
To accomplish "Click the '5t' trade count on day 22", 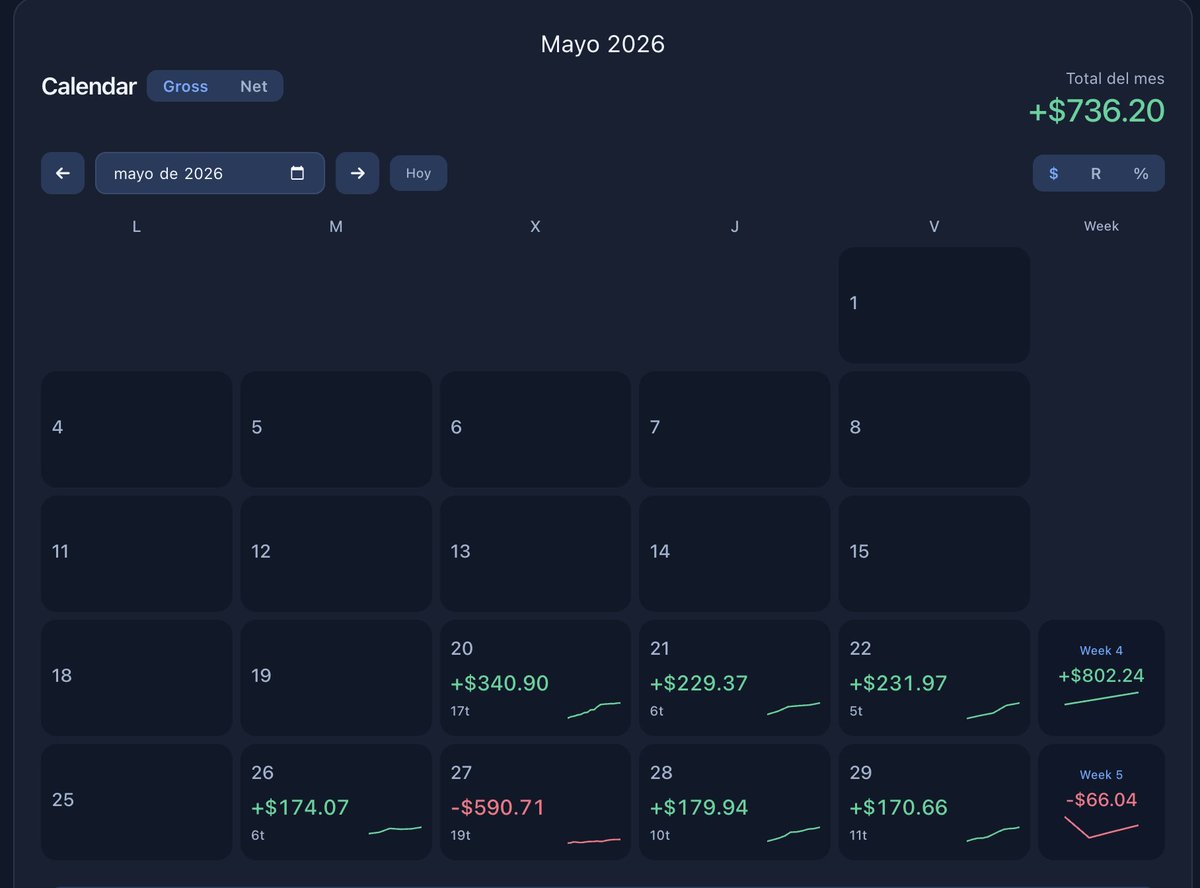I will pyautogui.click(x=855, y=711).
